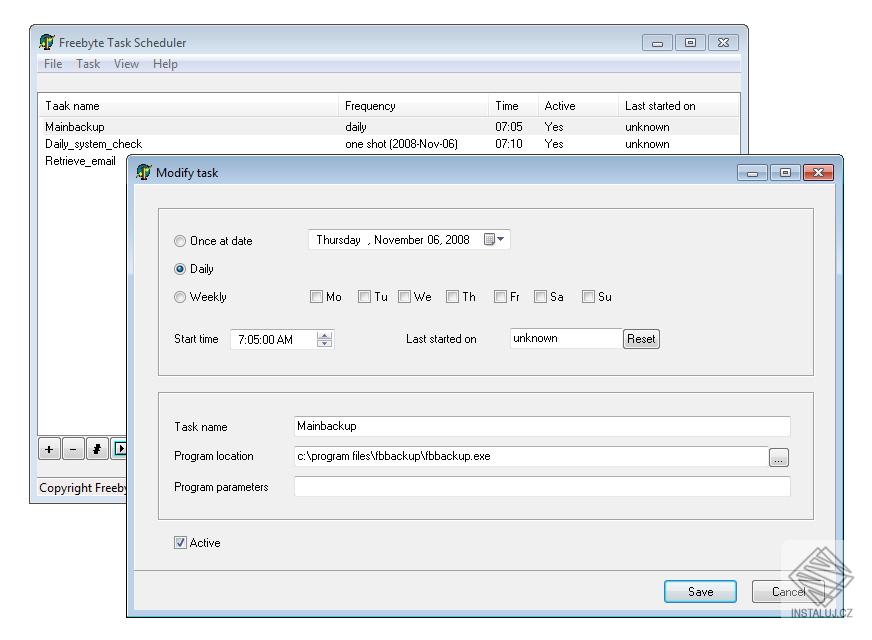Save the modified task
Image resolution: width=872 pixels, height=640 pixels.
700,591
